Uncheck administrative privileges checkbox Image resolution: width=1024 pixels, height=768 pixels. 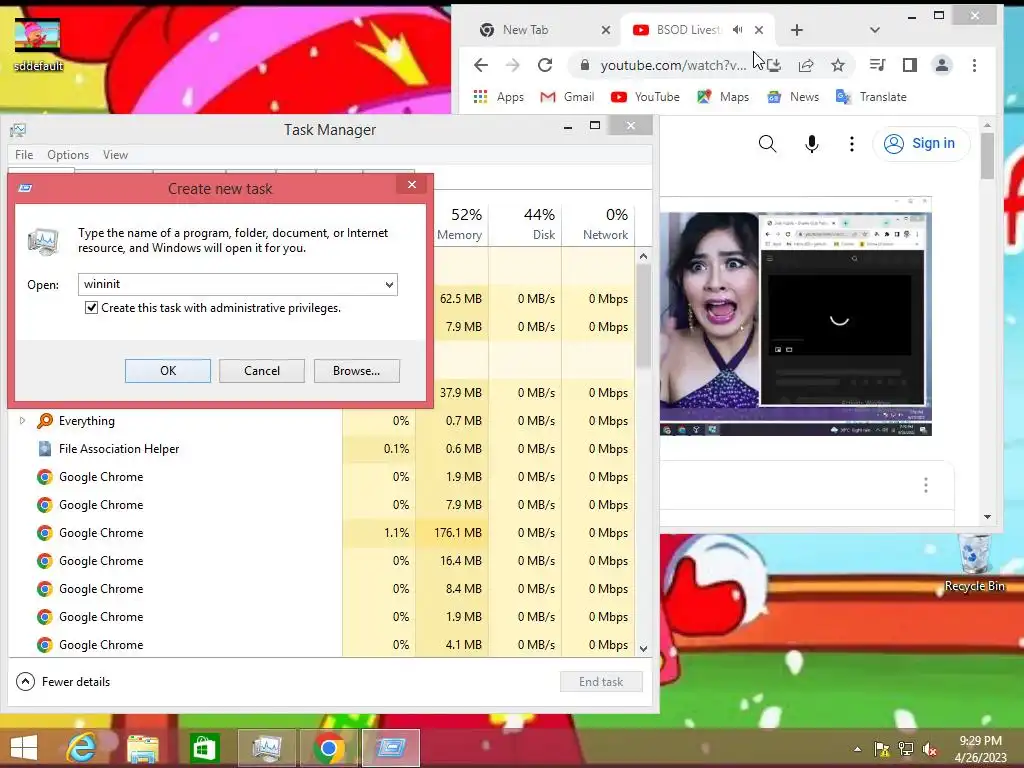(x=91, y=308)
